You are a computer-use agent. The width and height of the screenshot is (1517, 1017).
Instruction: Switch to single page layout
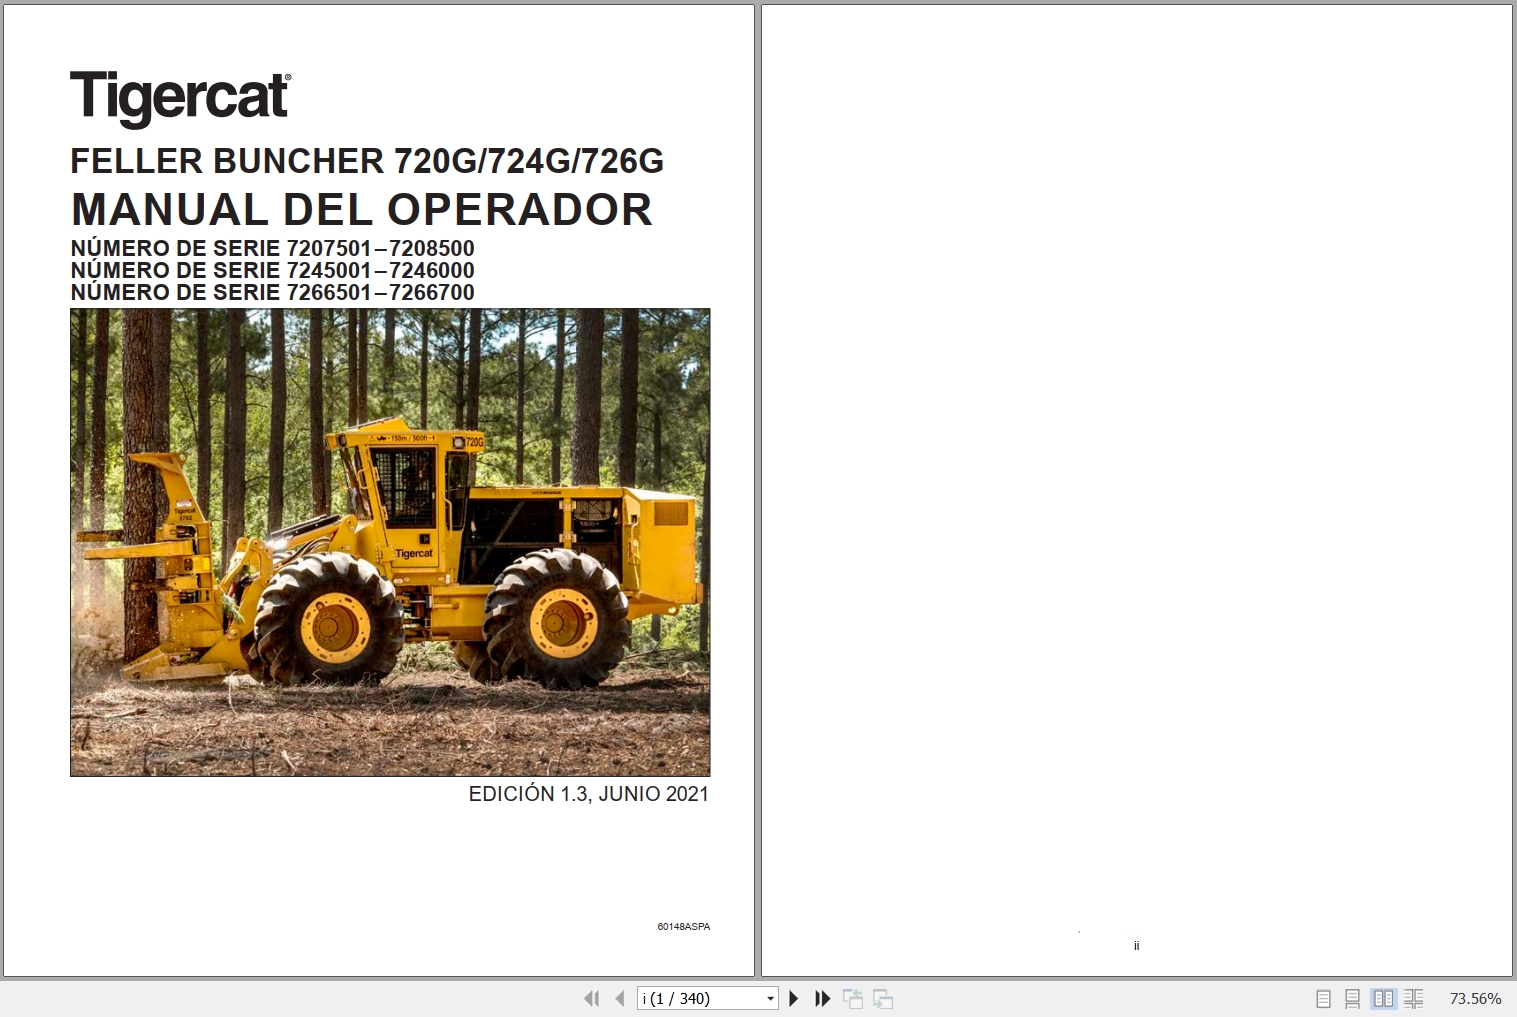tap(1322, 998)
